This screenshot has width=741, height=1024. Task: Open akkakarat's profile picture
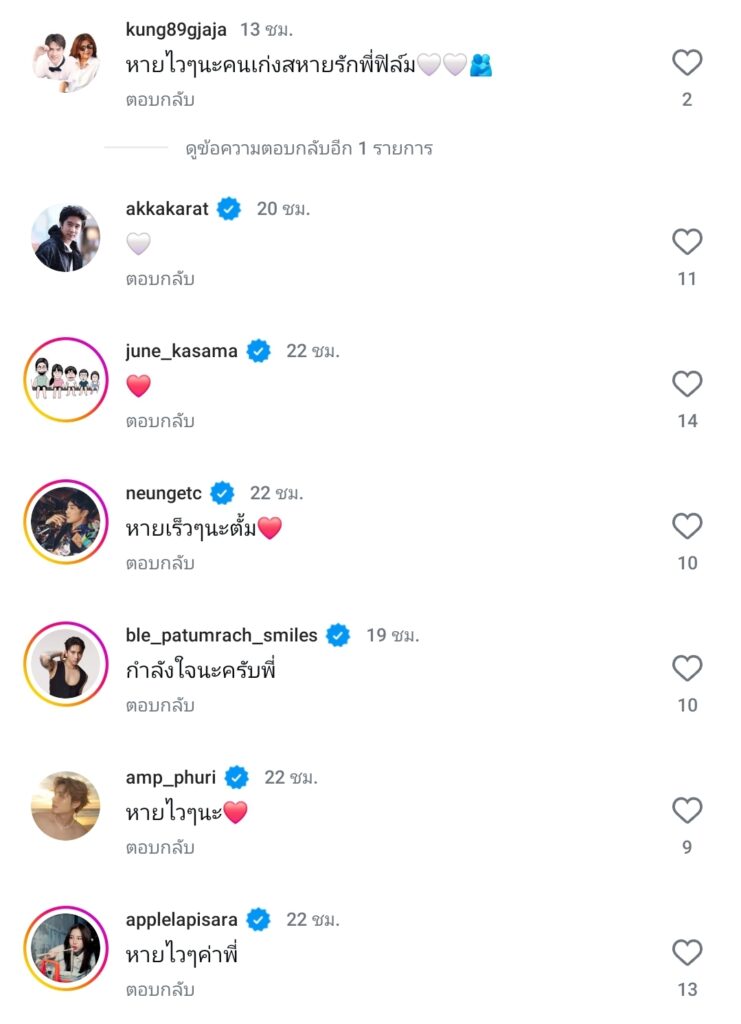[66, 238]
